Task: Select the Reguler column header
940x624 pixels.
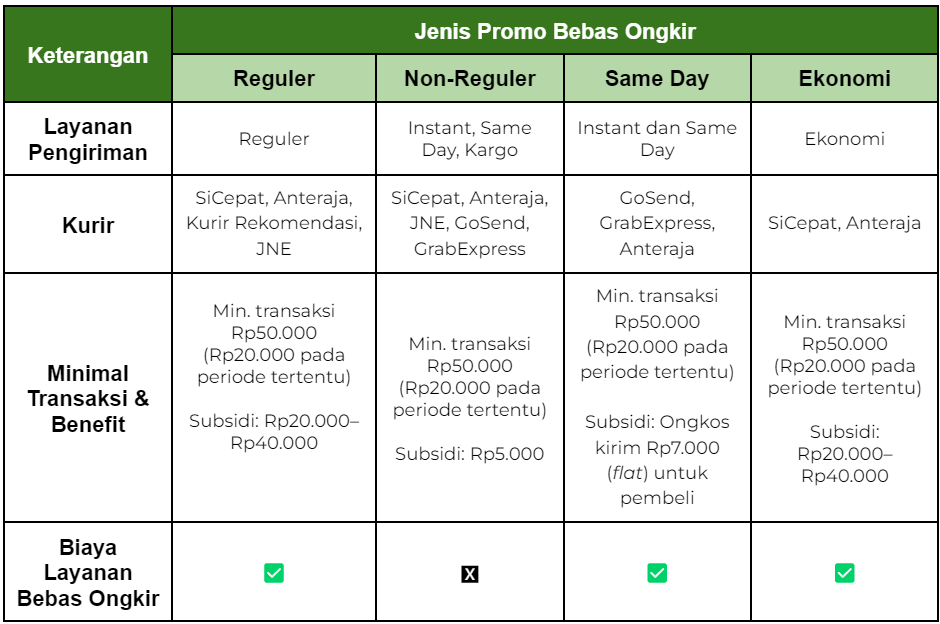Action: [x=274, y=79]
